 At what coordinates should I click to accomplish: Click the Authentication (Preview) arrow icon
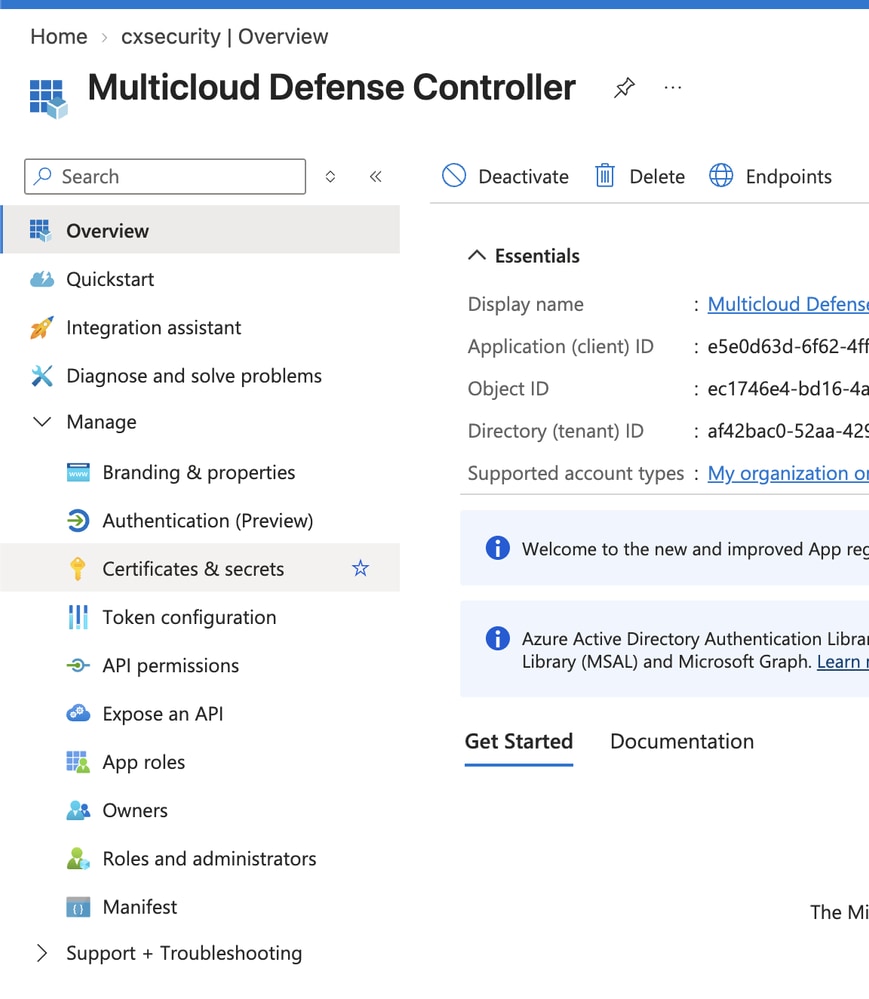click(x=78, y=521)
